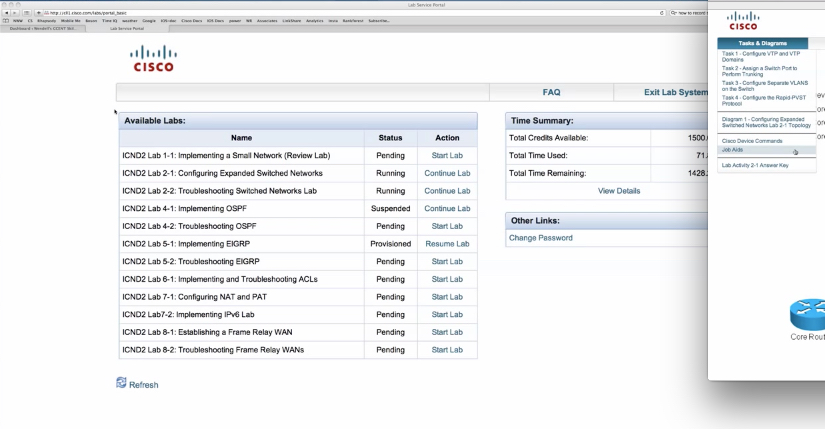Open Job Aids in Tasks & Diagrams panel
The height and width of the screenshot is (429, 825).
pos(733,150)
